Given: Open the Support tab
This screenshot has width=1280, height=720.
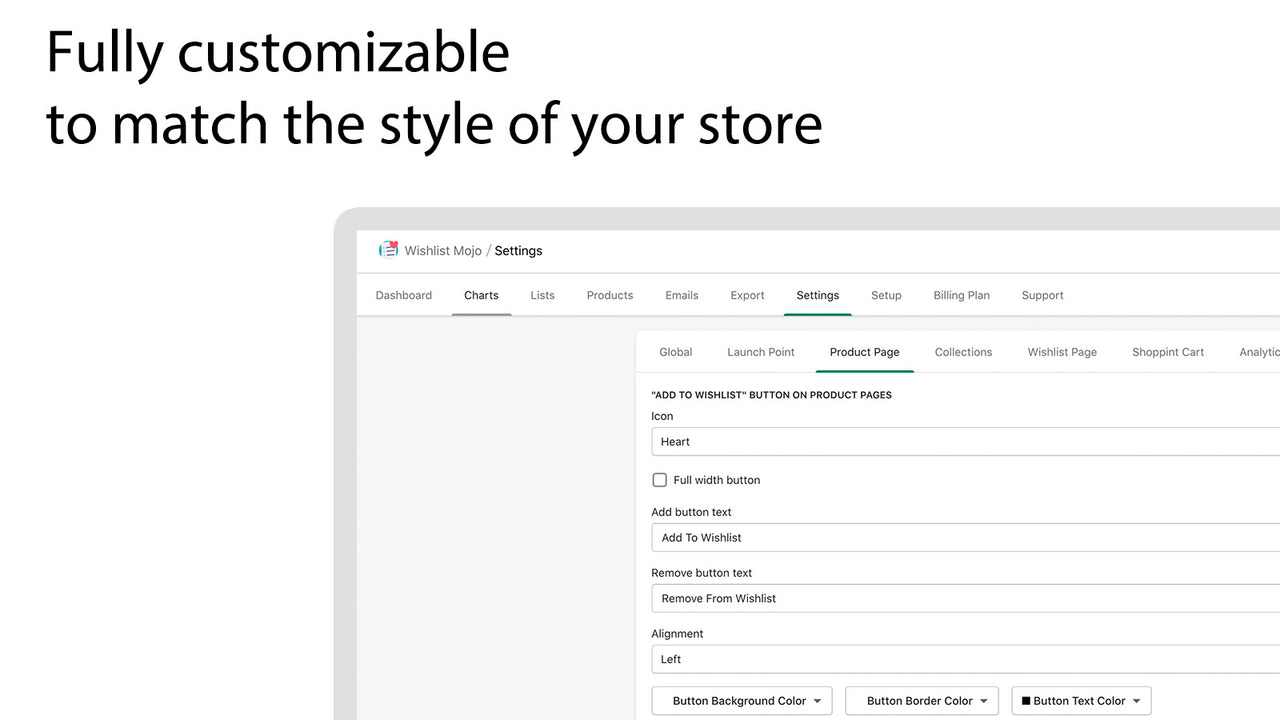Looking at the screenshot, I should click(x=1043, y=295).
